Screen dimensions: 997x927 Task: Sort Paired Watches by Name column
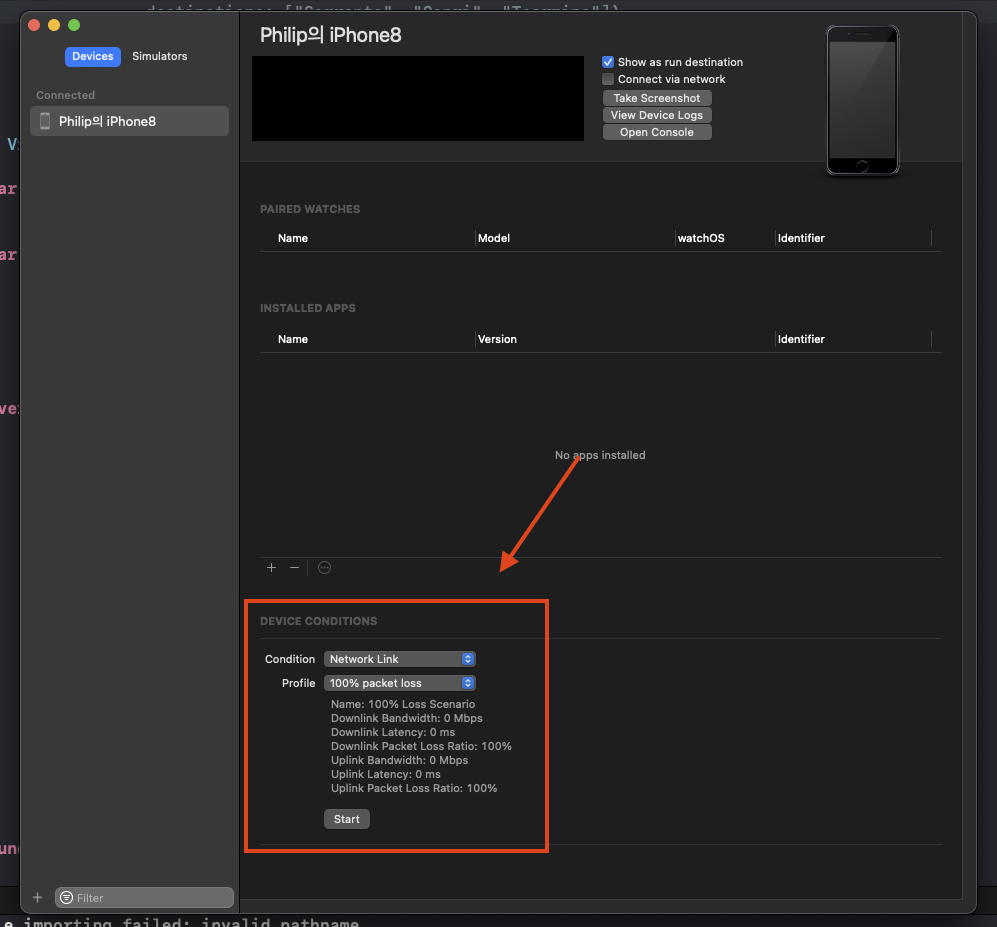click(x=292, y=238)
